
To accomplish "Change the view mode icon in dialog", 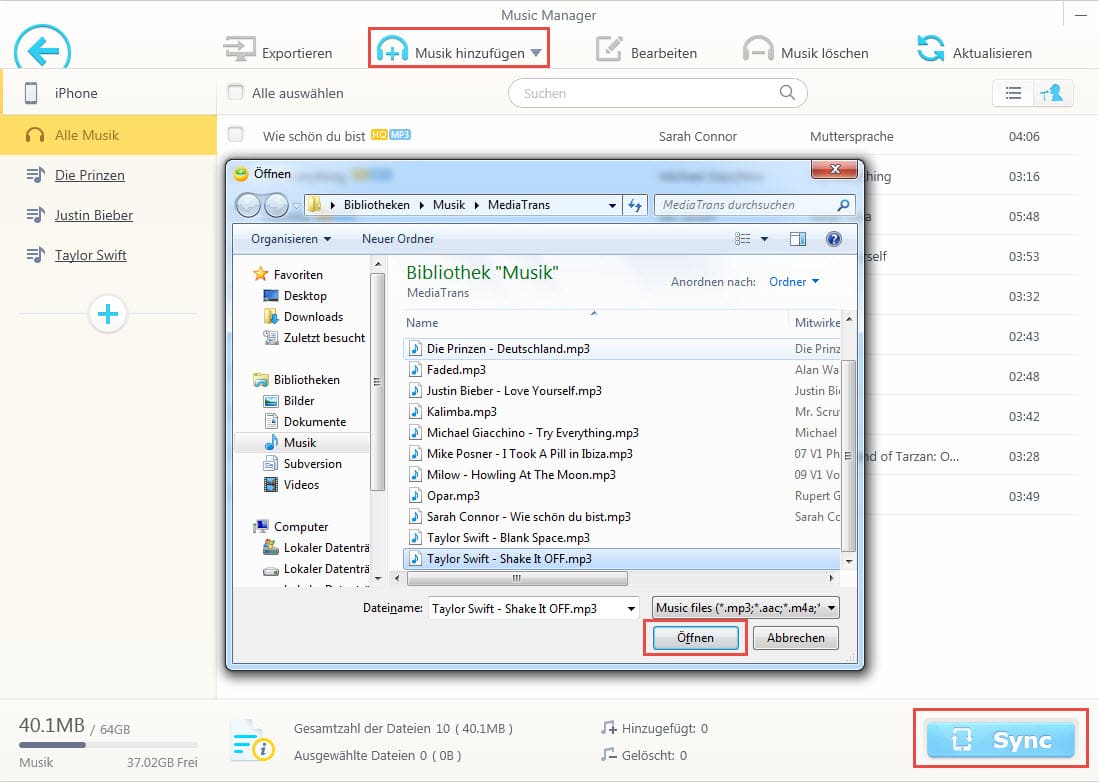I will coord(742,239).
